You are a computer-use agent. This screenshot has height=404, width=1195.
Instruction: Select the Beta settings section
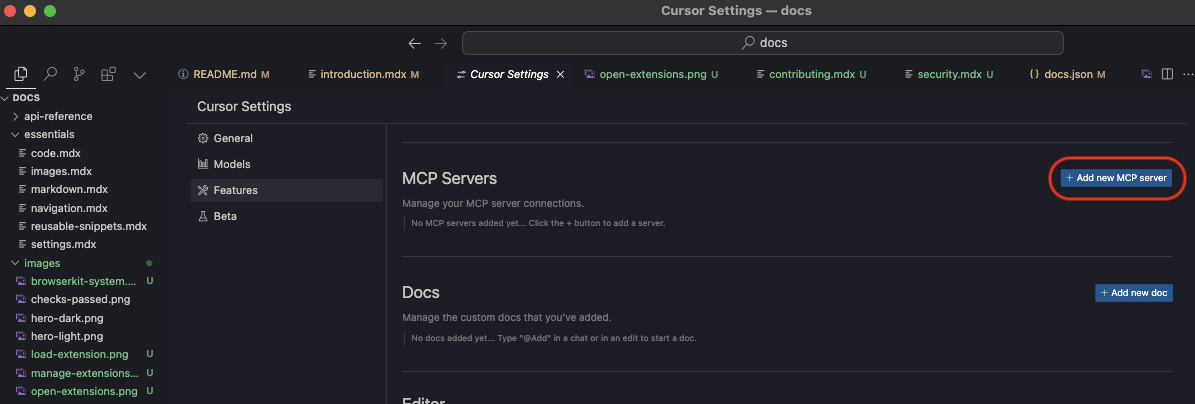287,216
